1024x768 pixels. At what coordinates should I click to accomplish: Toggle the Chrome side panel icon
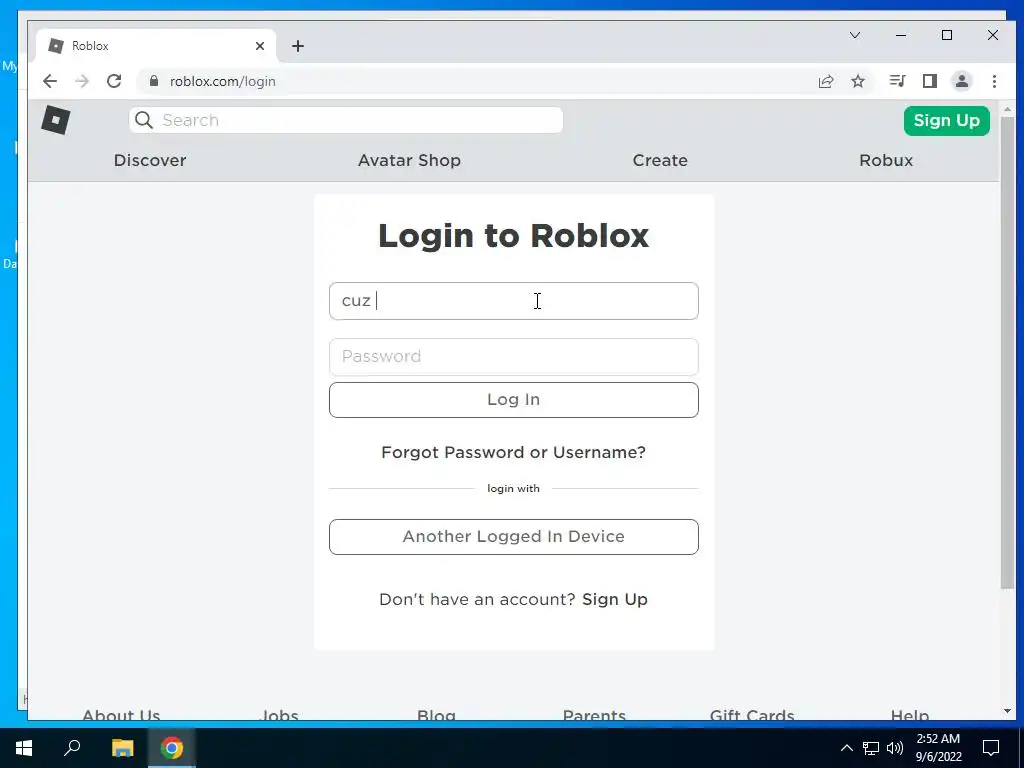tap(930, 81)
